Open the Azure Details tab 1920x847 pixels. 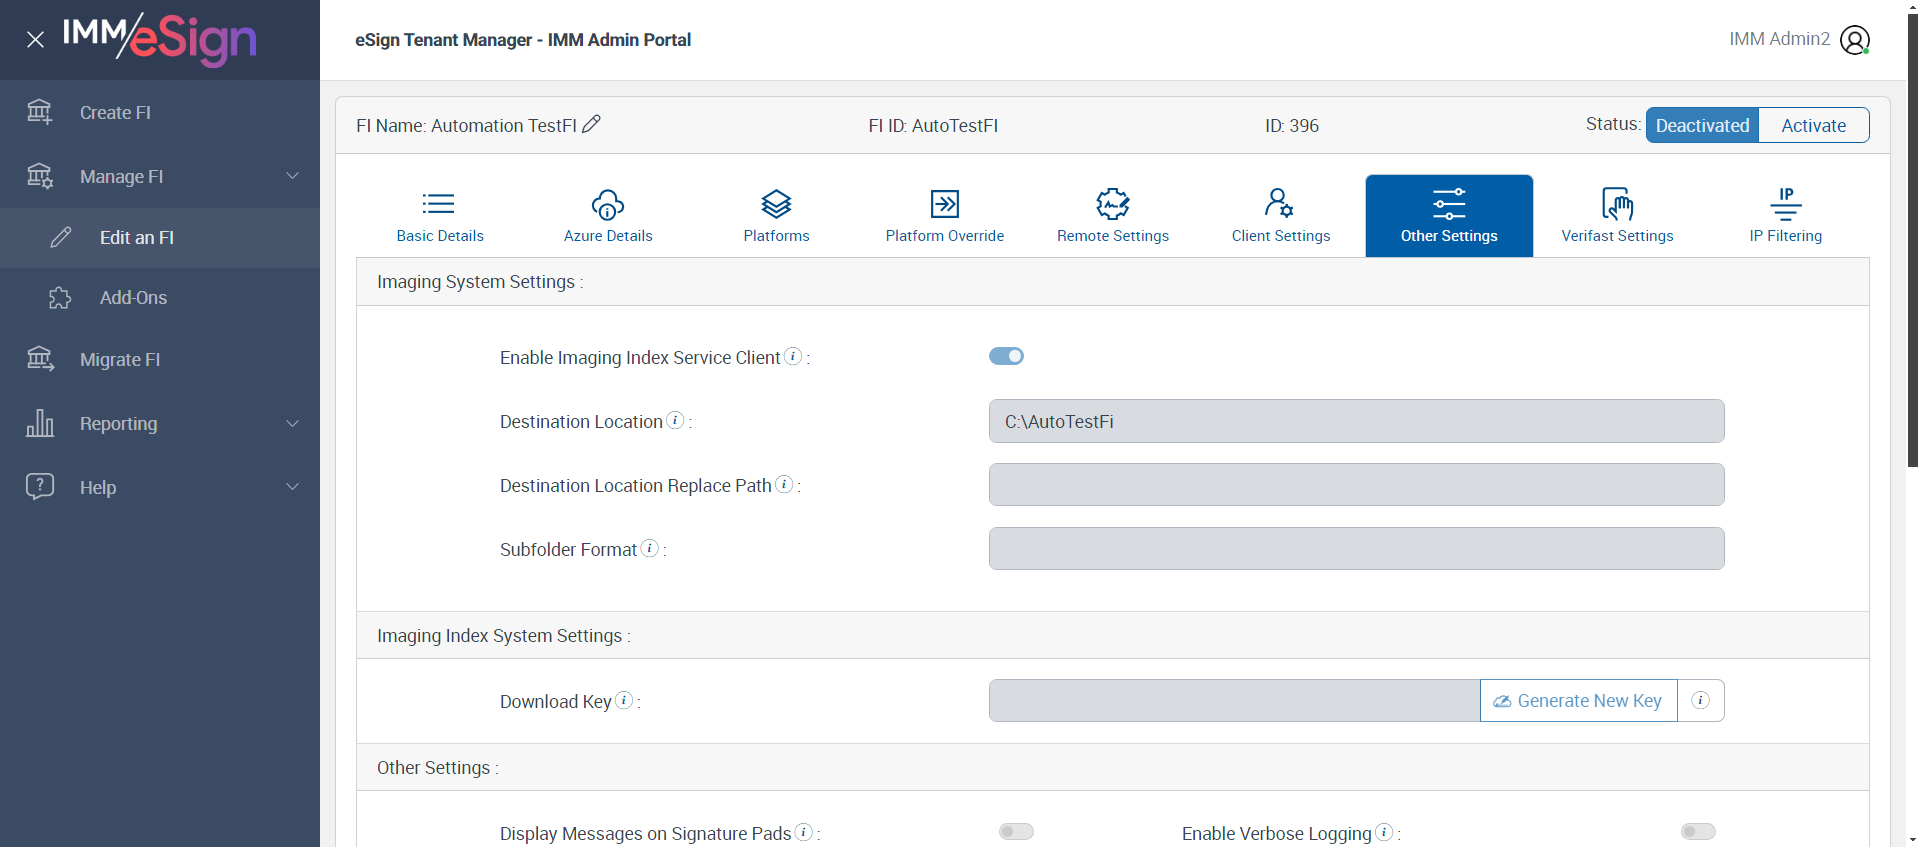click(608, 216)
